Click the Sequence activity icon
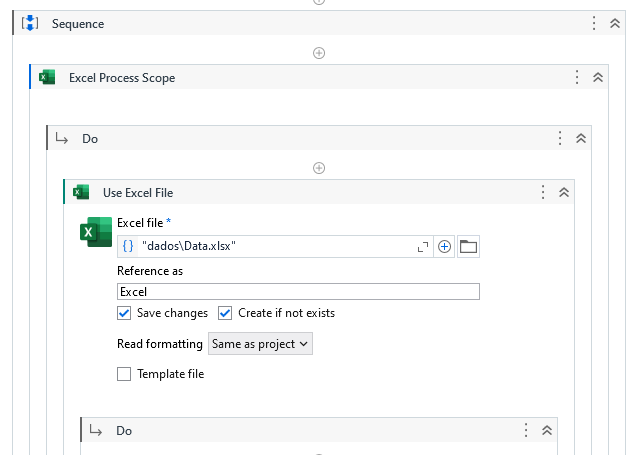The height and width of the screenshot is (455, 630). (30, 23)
